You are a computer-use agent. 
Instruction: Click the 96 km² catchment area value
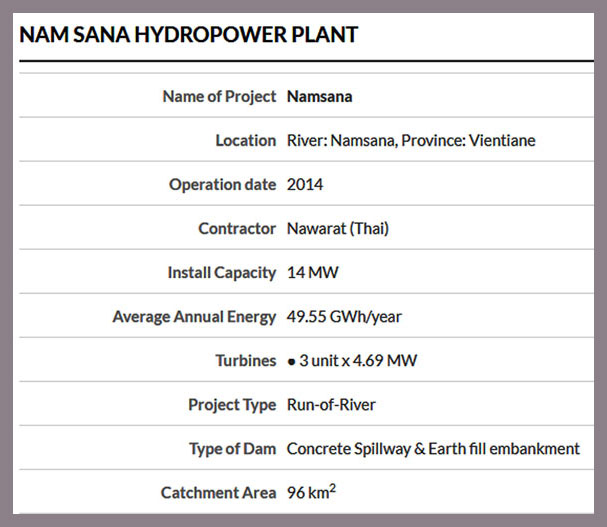(311, 492)
